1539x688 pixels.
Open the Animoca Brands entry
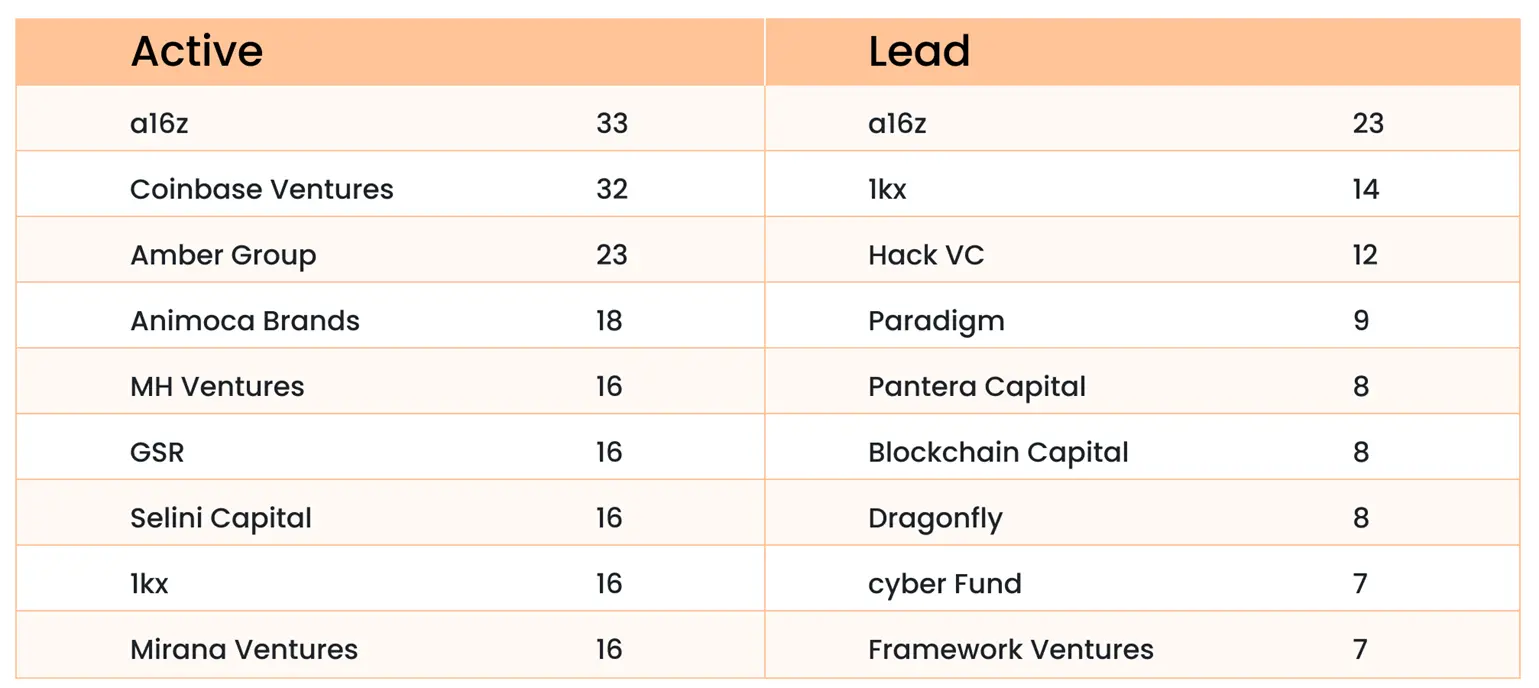pos(245,321)
